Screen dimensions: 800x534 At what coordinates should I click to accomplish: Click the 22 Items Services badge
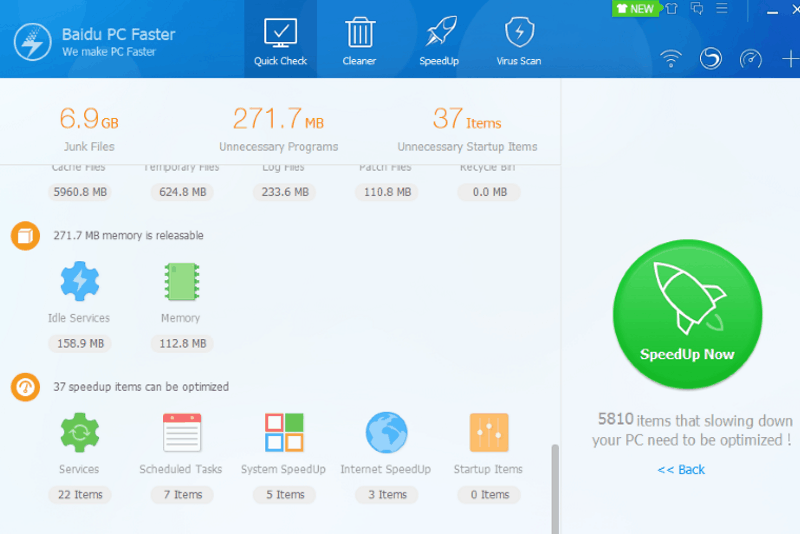[x=80, y=494]
